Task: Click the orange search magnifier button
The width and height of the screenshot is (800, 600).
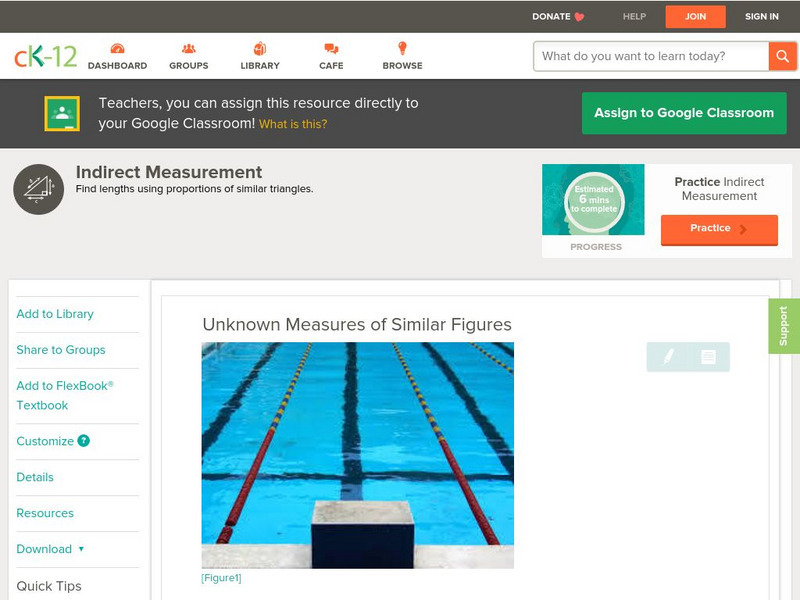Action: pos(782,56)
